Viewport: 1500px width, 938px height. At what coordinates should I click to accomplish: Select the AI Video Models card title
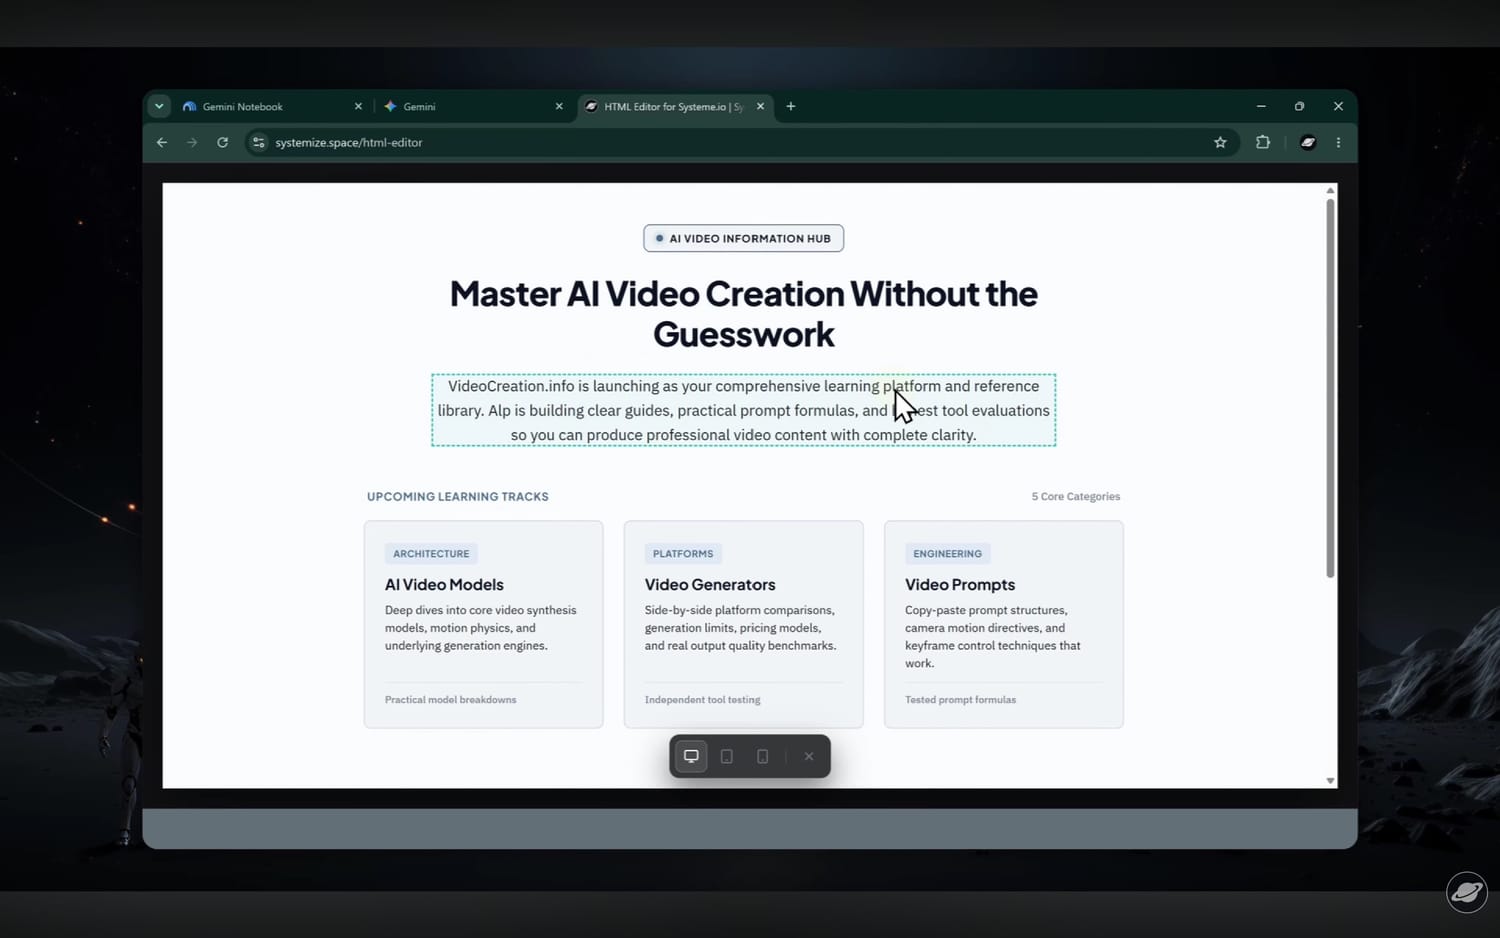pos(444,584)
